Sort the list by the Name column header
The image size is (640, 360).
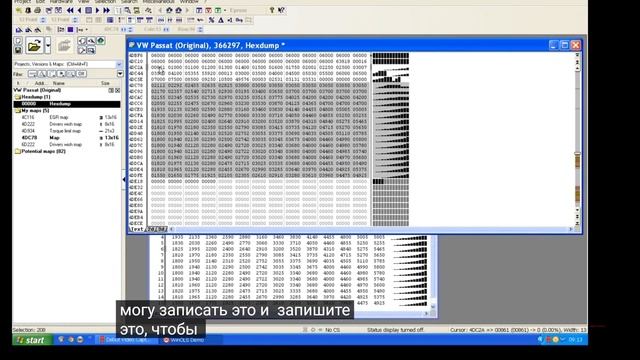click(x=59, y=83)
